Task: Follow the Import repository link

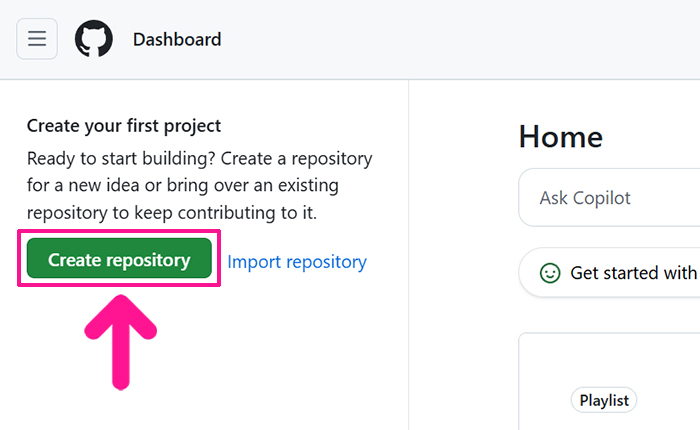Action: click(x=297, y=262)
